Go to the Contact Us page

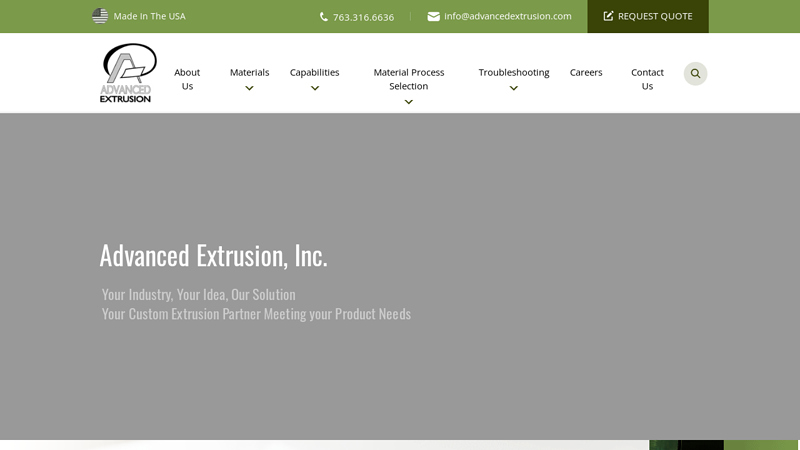coord(647,79)
